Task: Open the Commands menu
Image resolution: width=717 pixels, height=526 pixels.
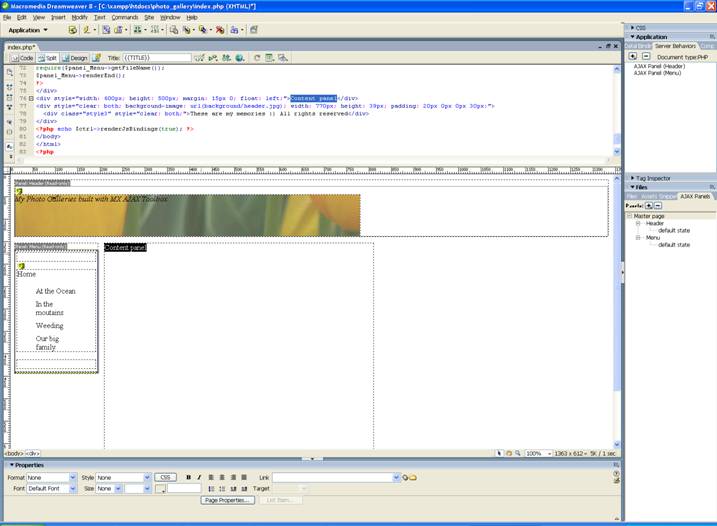Action: (124, 17)
